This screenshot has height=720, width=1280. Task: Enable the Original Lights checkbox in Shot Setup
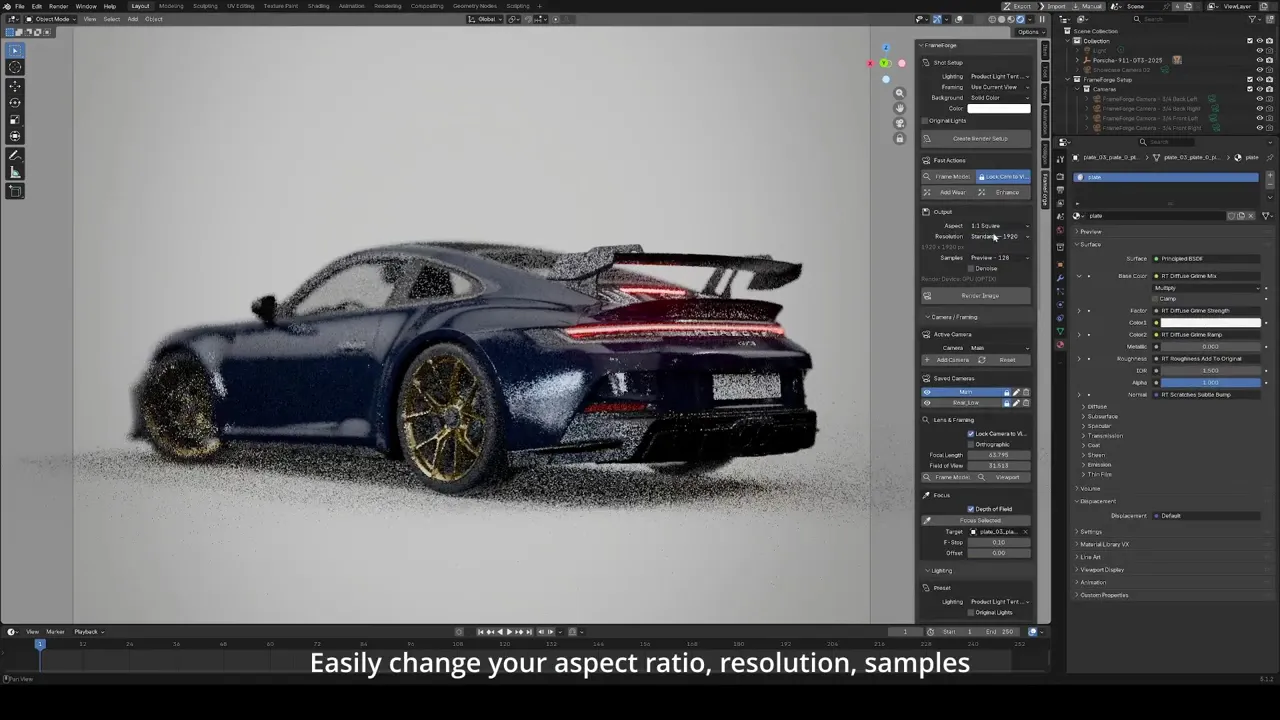[926, 121]
